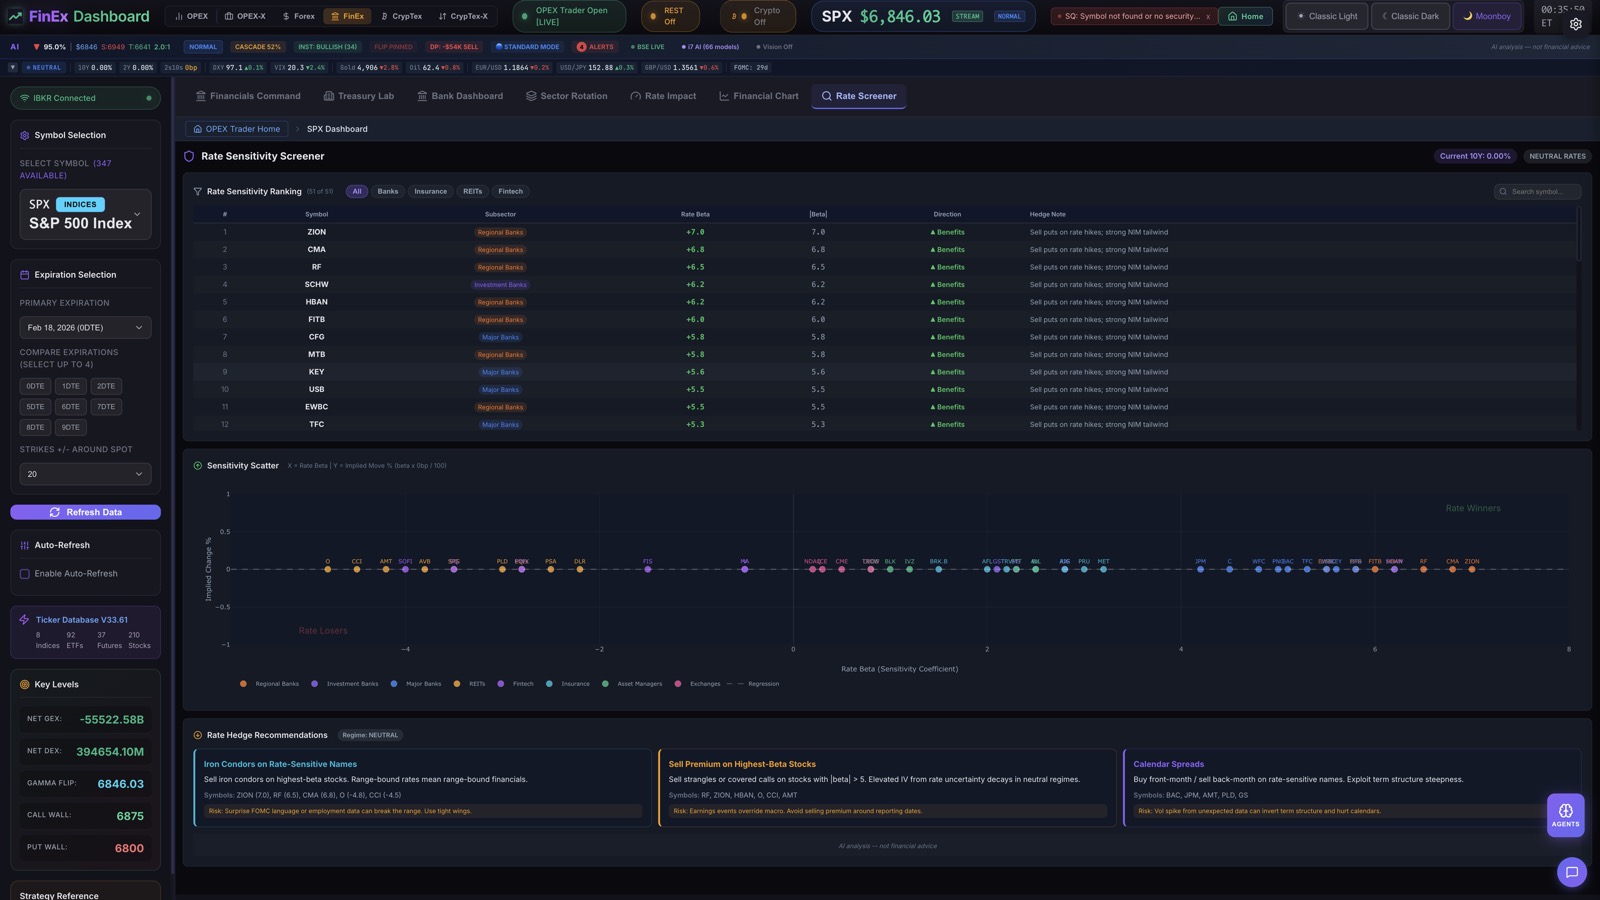Switch to the Rate Impact tool
The height and width of the screenshot is (900, 1600).
pos(662,96)
